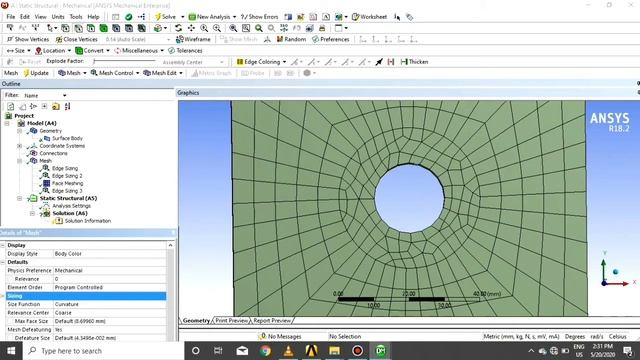Open the Help menu
This screenshot has height=360, width=640.
coord(93,17)
